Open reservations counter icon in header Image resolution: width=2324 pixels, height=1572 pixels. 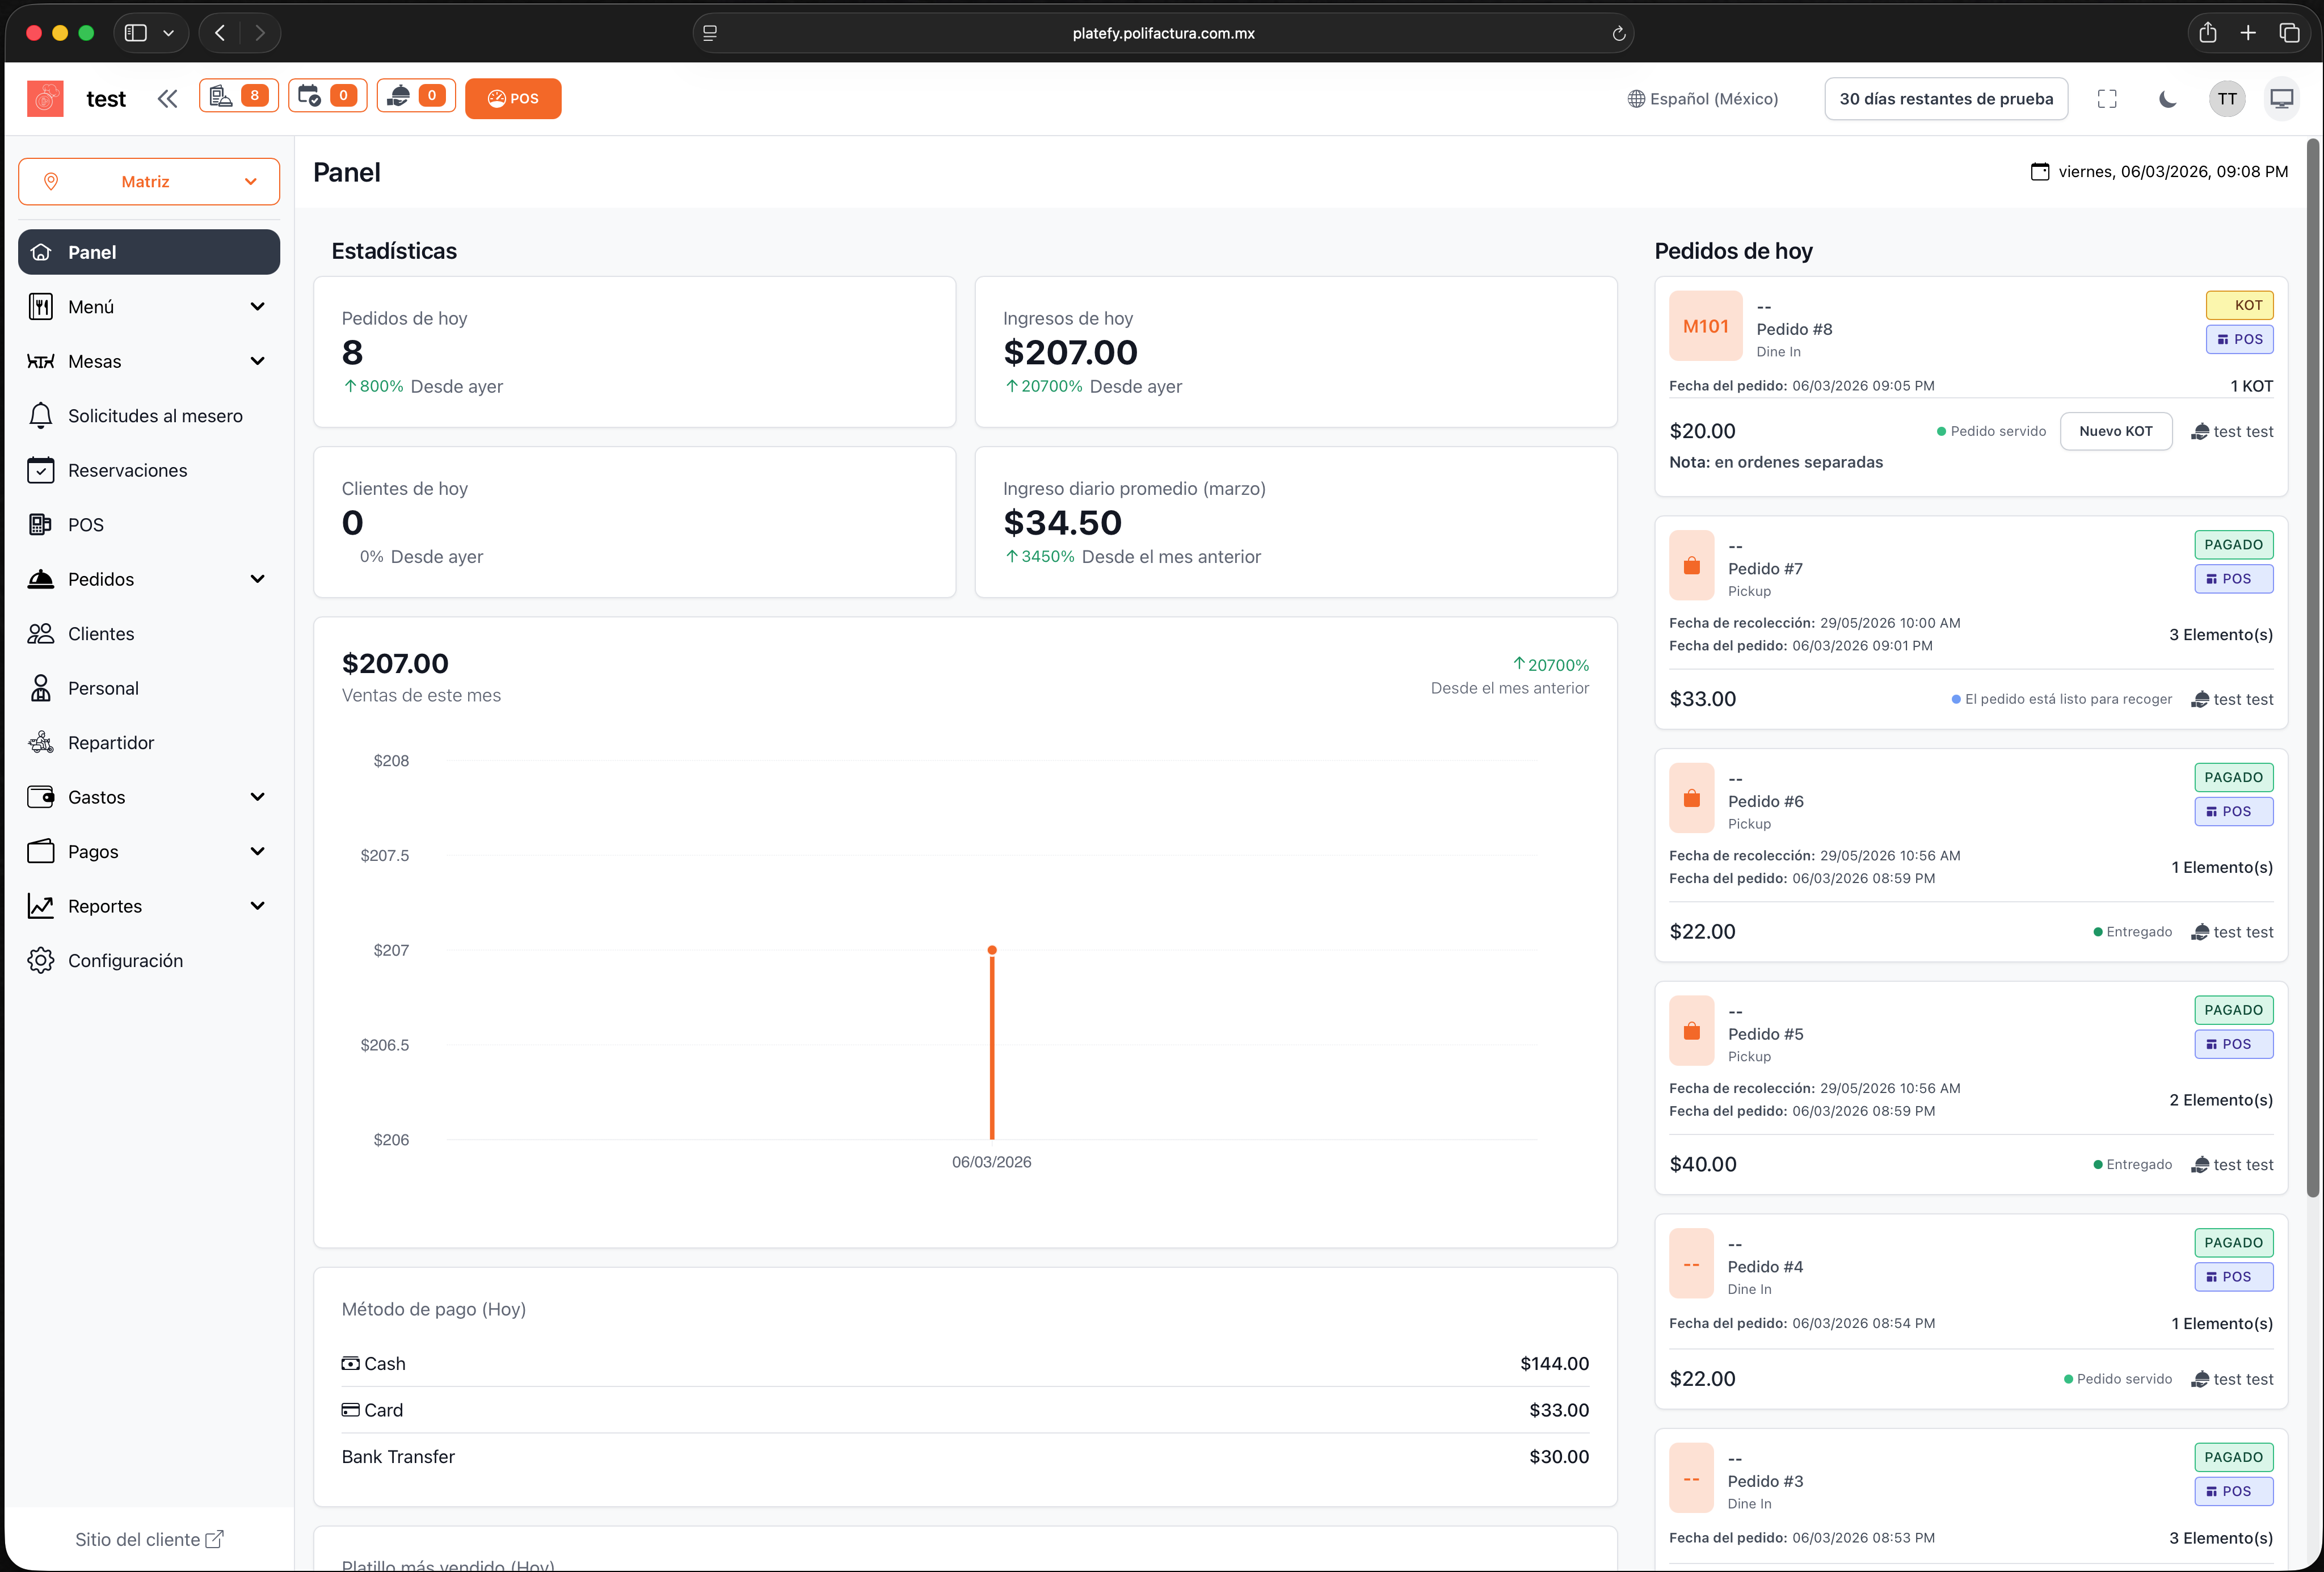(327, 96)
